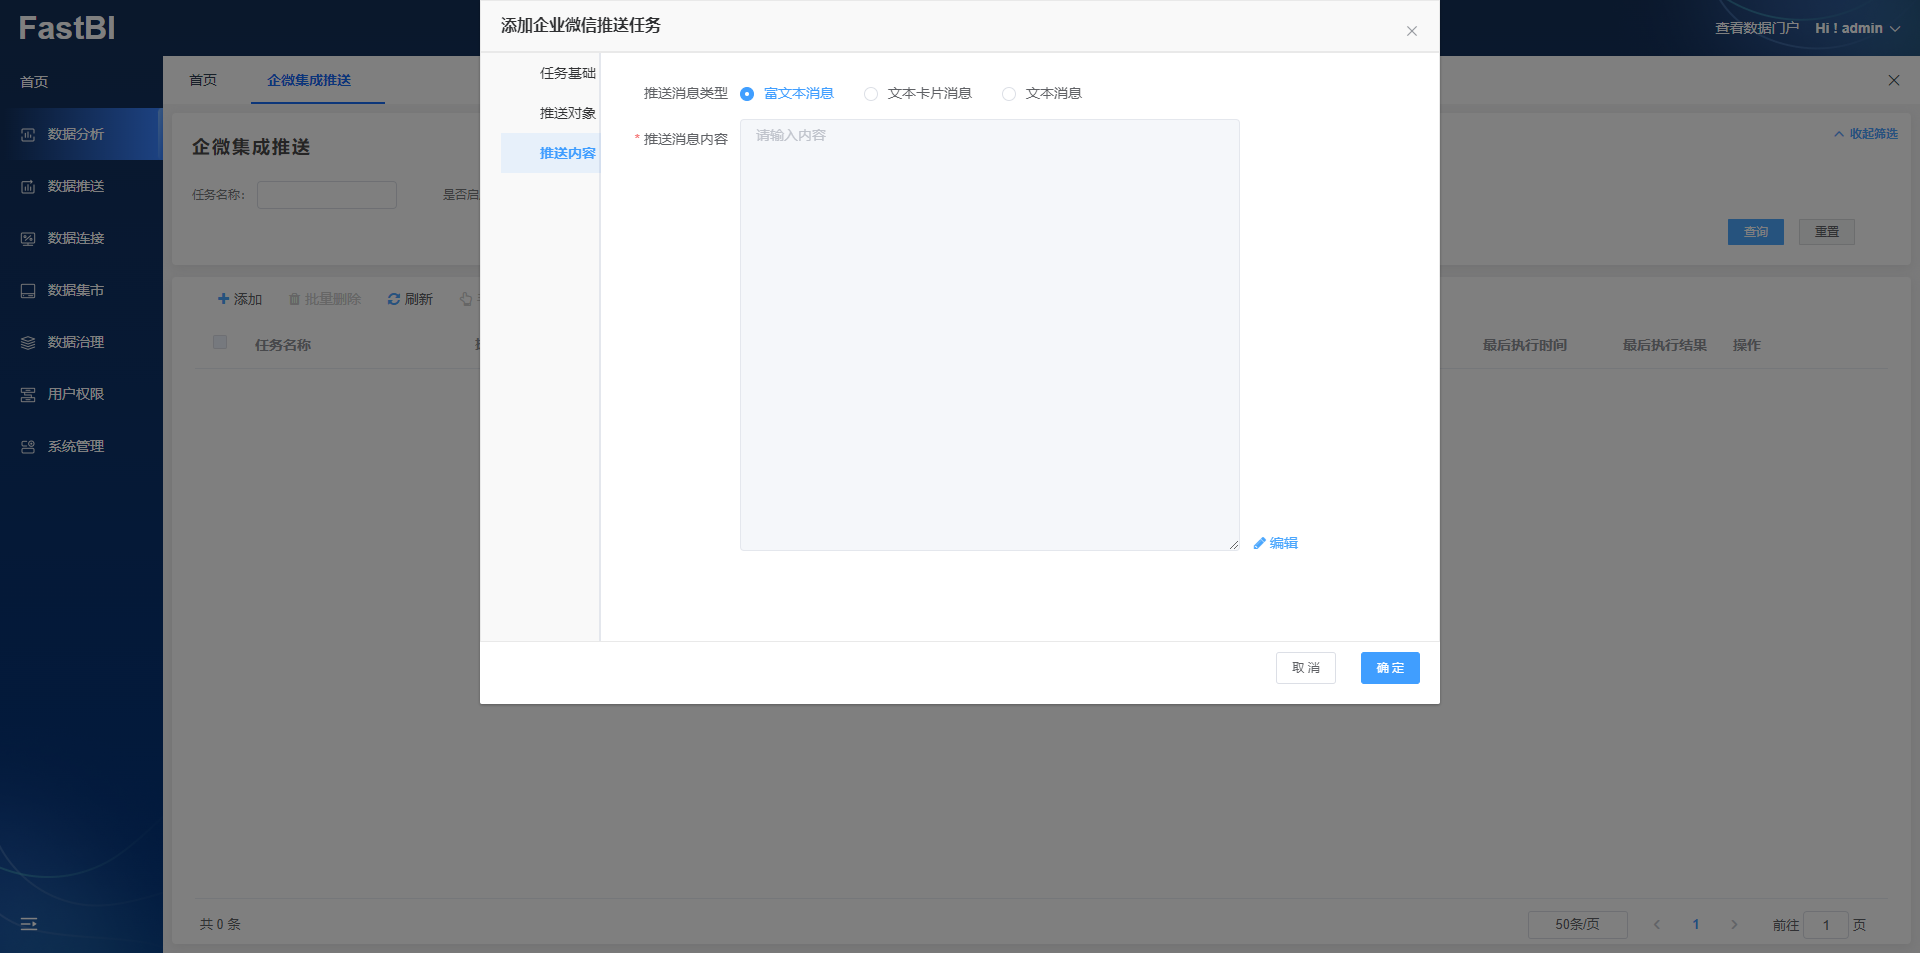Click the 数据连接 sidebar icon

(28, 238)
